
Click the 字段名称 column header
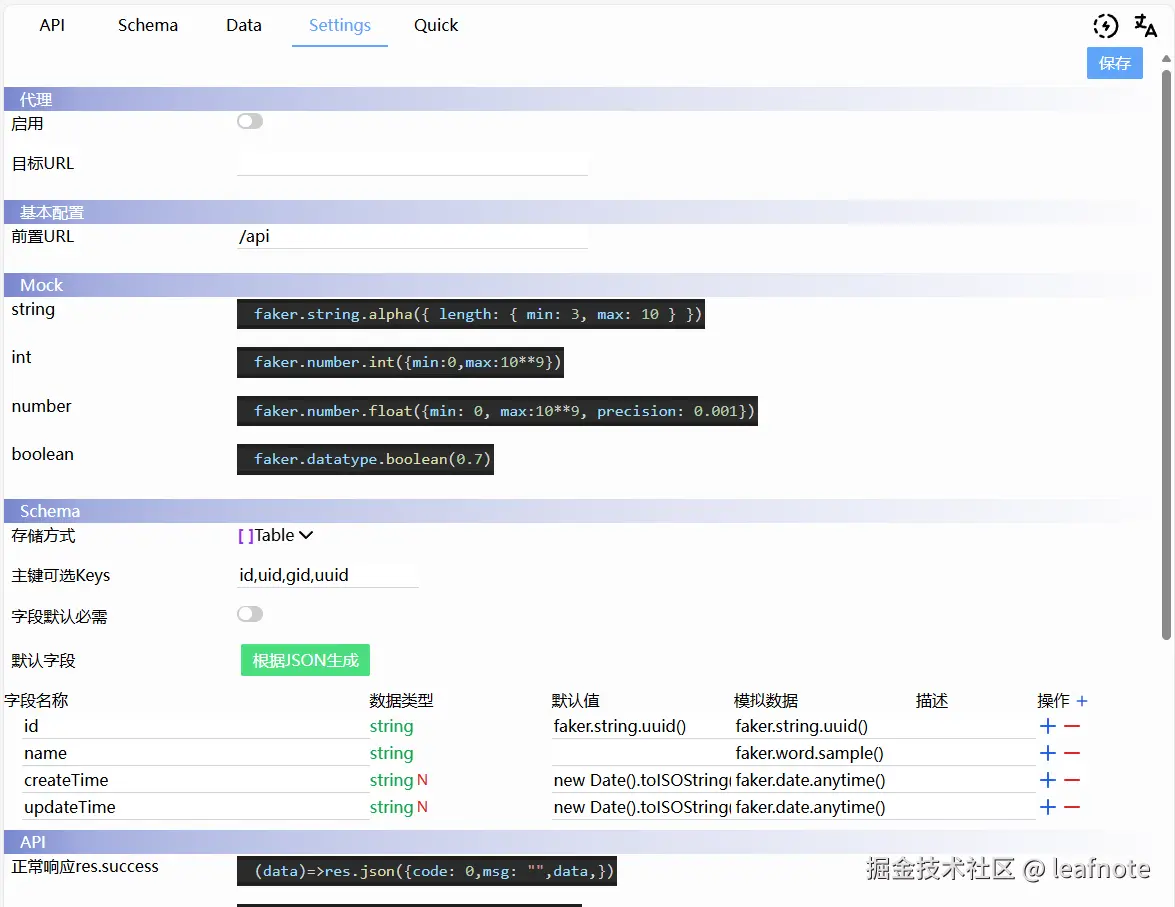click(x=36, y=701)
